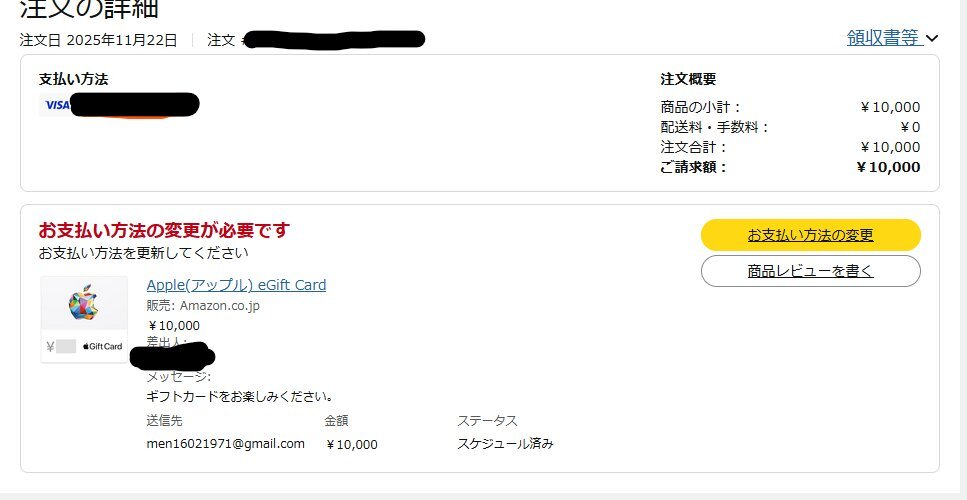Click the red お支払い方法の変更が必要です heading
Viewport: 967px width, 500px height.
point(164,231)
